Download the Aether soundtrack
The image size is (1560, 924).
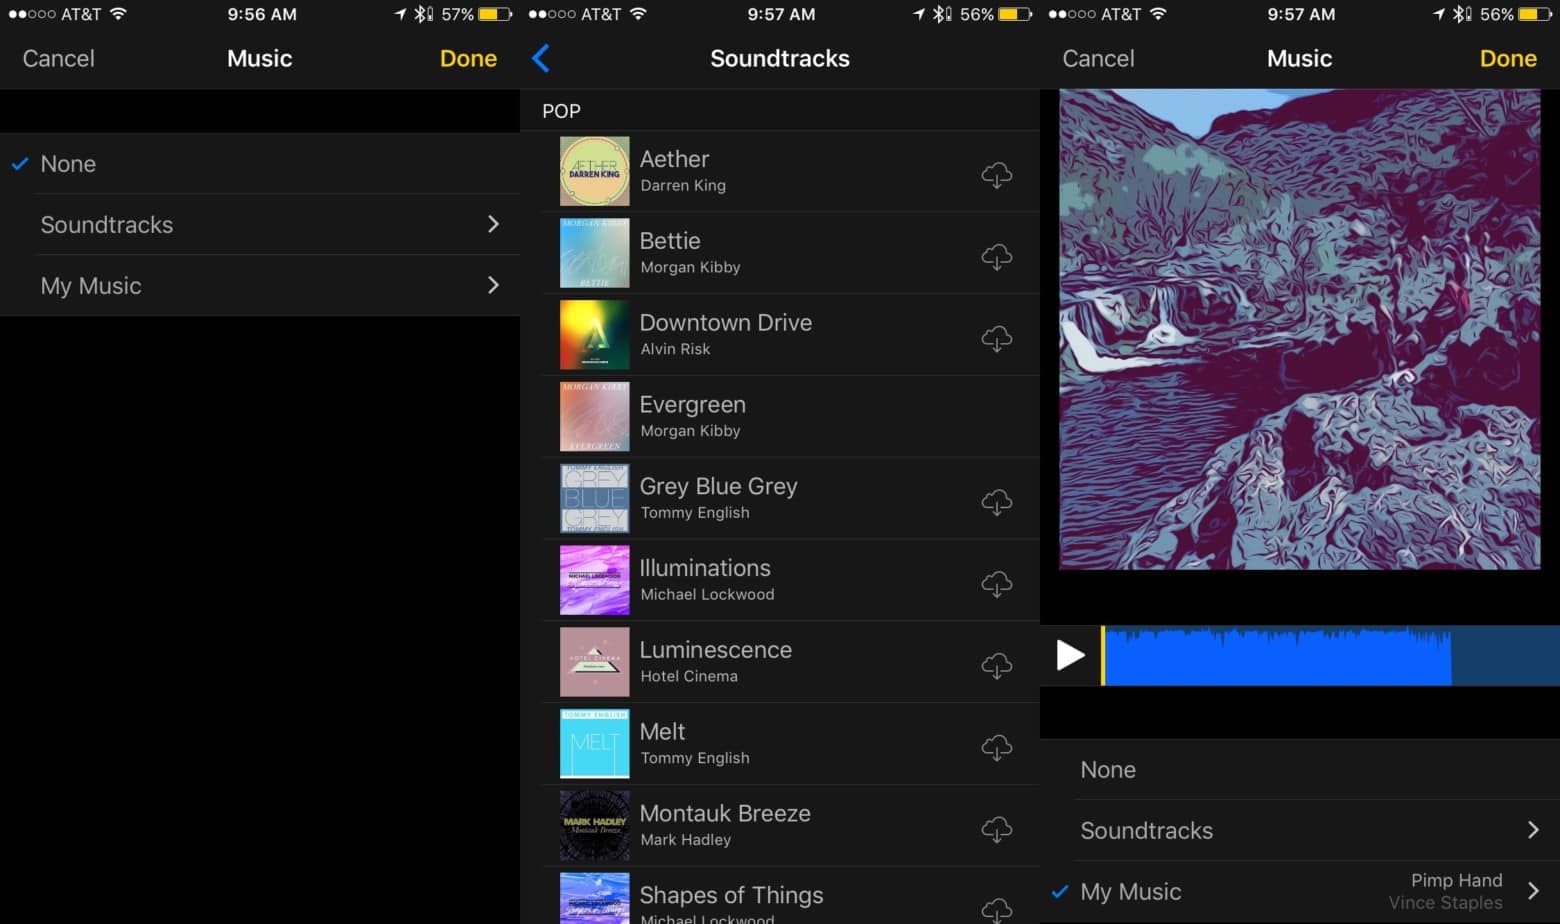click(997, 174)
